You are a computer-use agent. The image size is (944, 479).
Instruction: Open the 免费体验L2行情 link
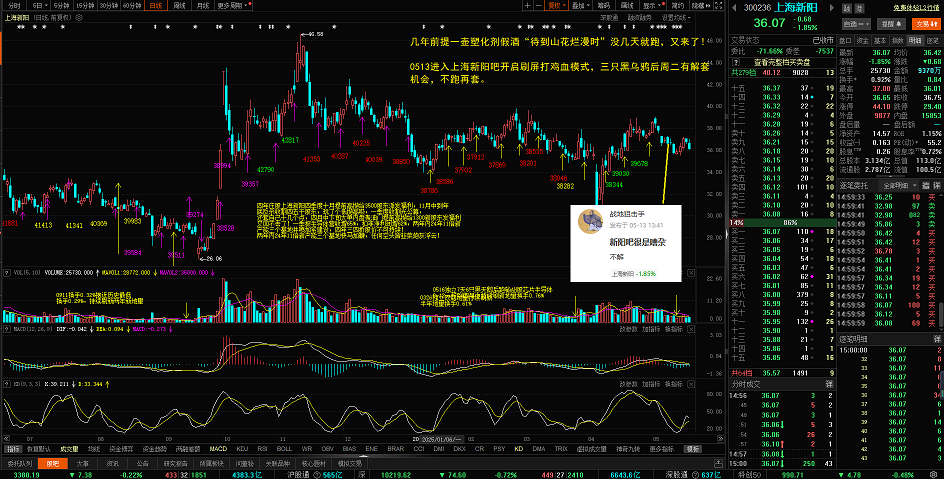click(x=917, y=8)
